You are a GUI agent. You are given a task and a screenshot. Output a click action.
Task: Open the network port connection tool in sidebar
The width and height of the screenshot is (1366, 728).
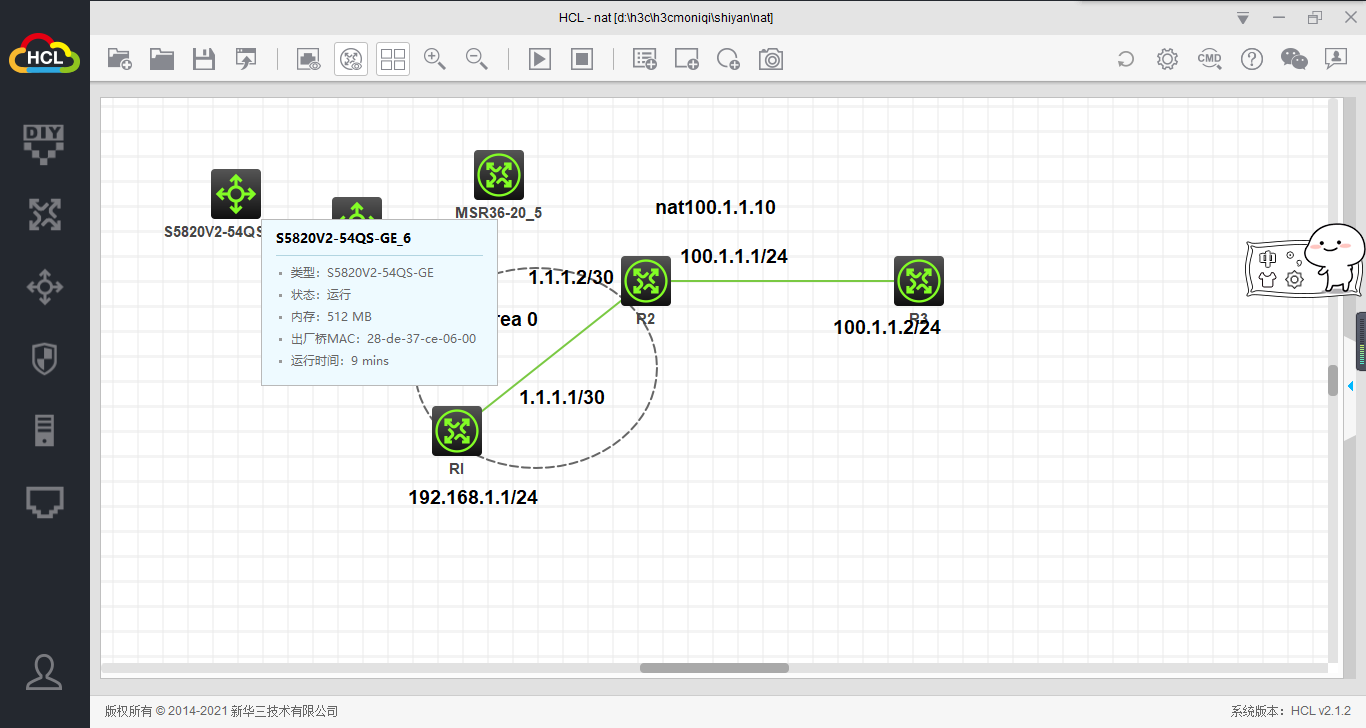tap(44, 502)
